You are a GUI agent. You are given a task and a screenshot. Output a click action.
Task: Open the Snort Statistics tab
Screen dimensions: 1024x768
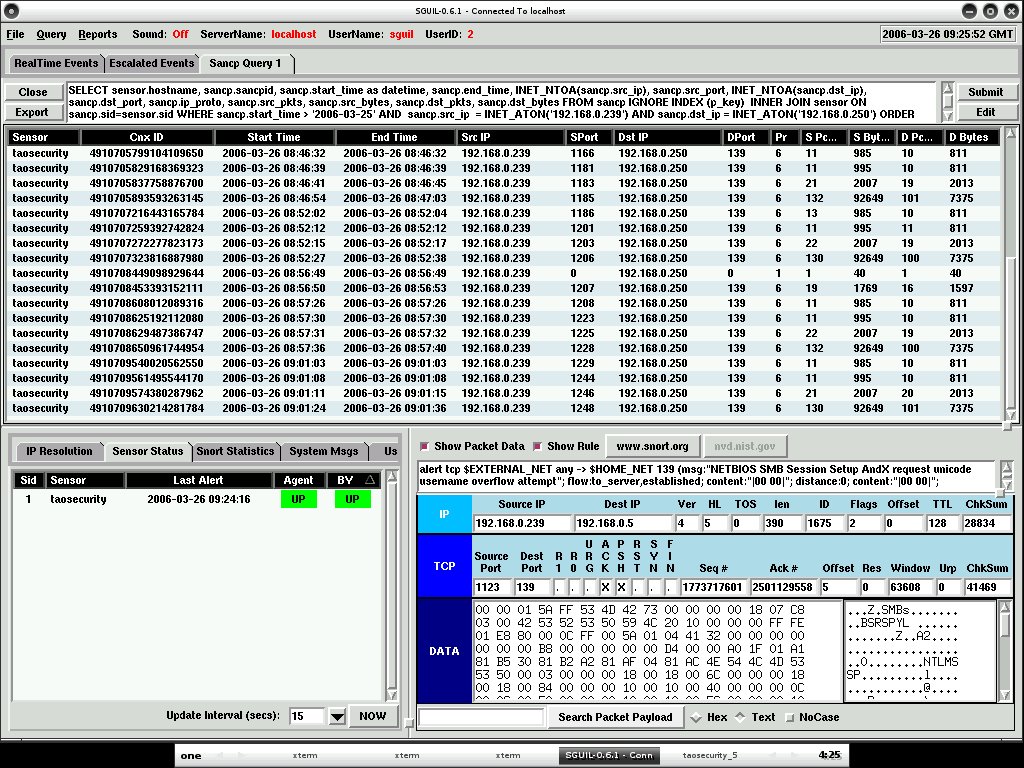(x=235, y=451)
